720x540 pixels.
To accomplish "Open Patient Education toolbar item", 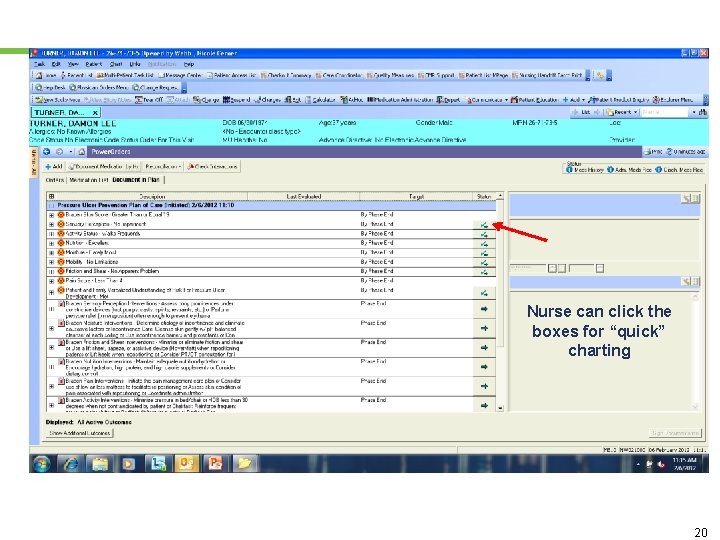I will (534, 100).
